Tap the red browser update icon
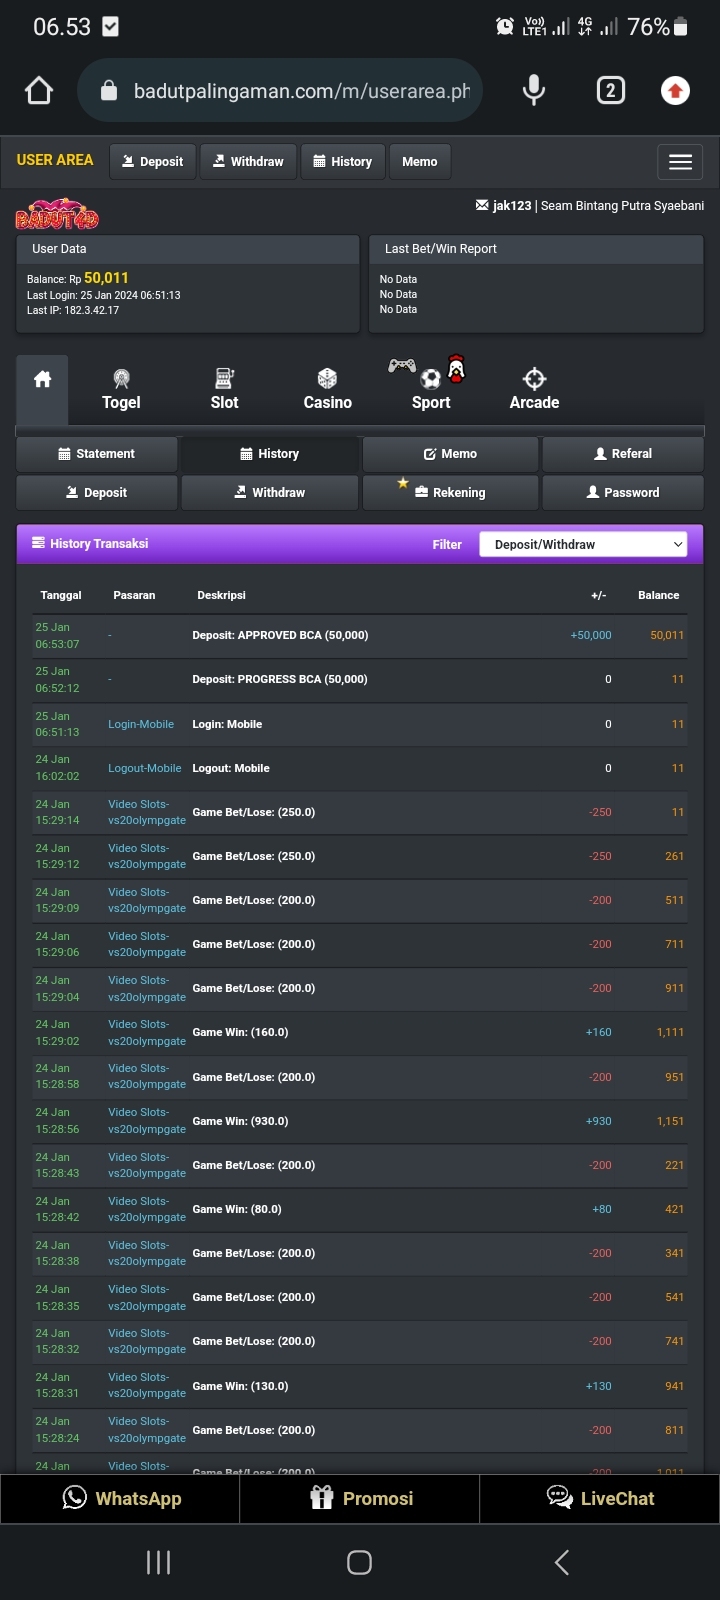Image resolution: width=720 pixels, height=1600 pixels. [675, 91]
